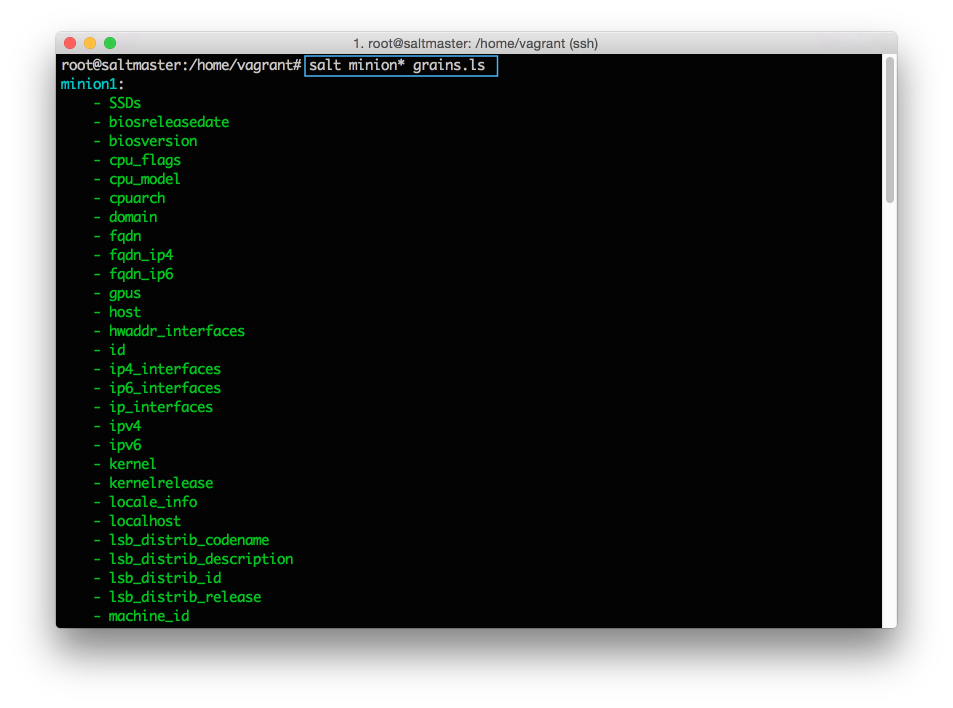Click the SSDs grain entry
The width and height of the screenshot is (953, 708).
(125, 103)
